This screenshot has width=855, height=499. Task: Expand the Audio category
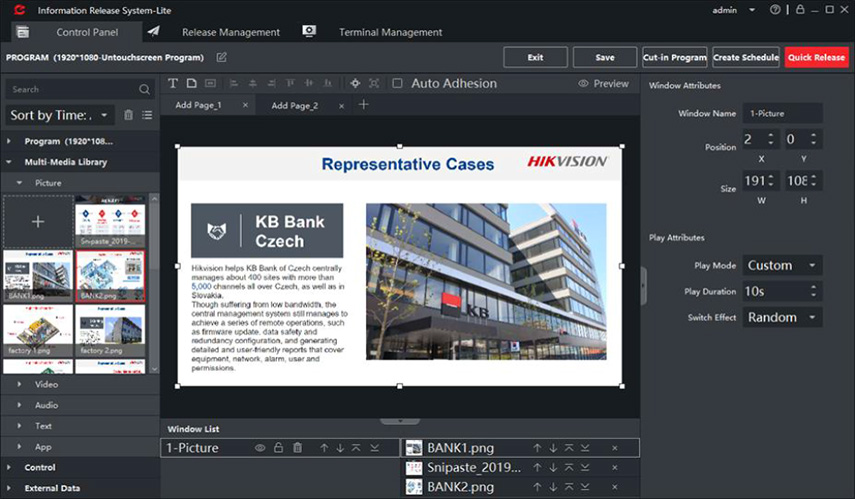click(x=20, y=405)
